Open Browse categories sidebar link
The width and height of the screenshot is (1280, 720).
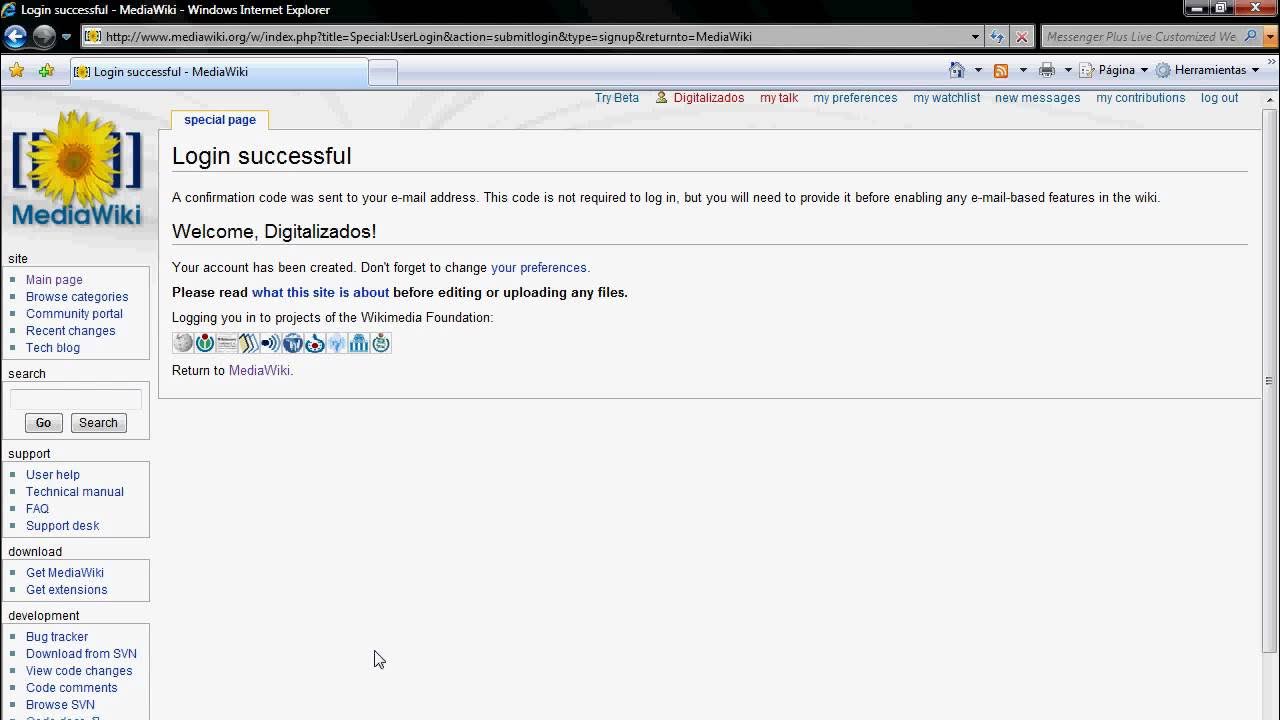(x=77, y=297)
